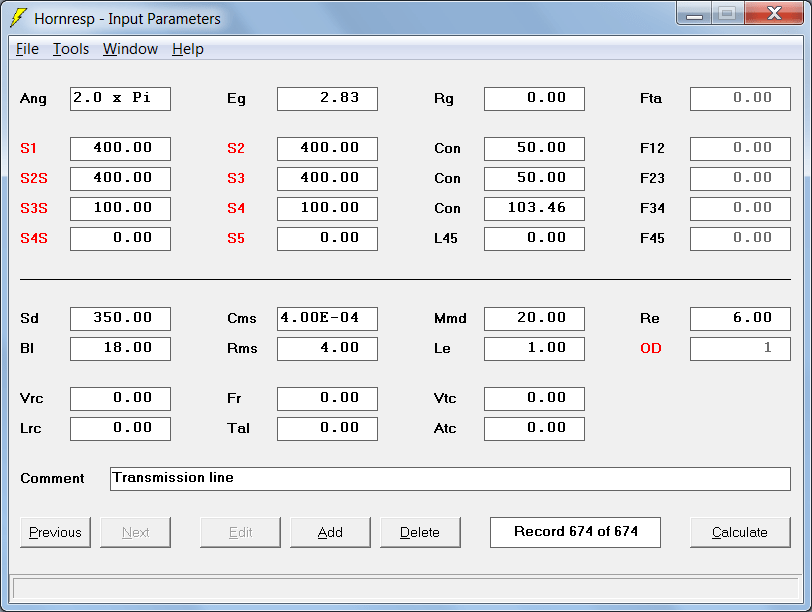This screenshot has width=812, height=612.
Task: Click the Con field next to S2
Action: click(534, 149)
